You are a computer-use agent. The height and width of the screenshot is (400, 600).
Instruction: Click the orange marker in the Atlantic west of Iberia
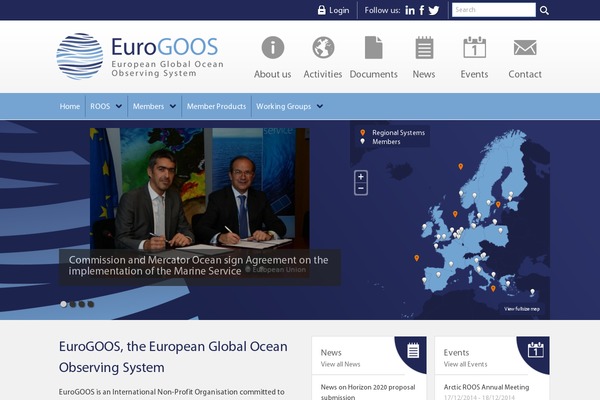pyautogui.click(x=417, y=258)
